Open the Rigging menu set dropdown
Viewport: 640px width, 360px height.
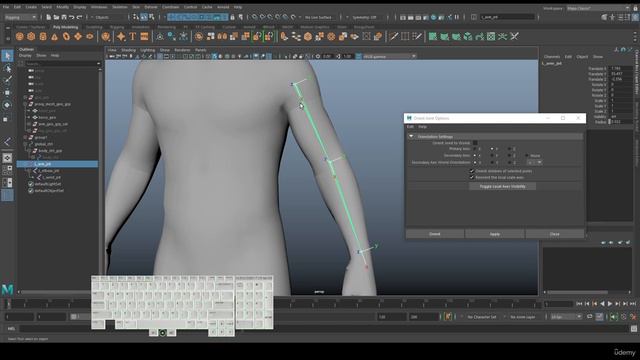[20, 17]
